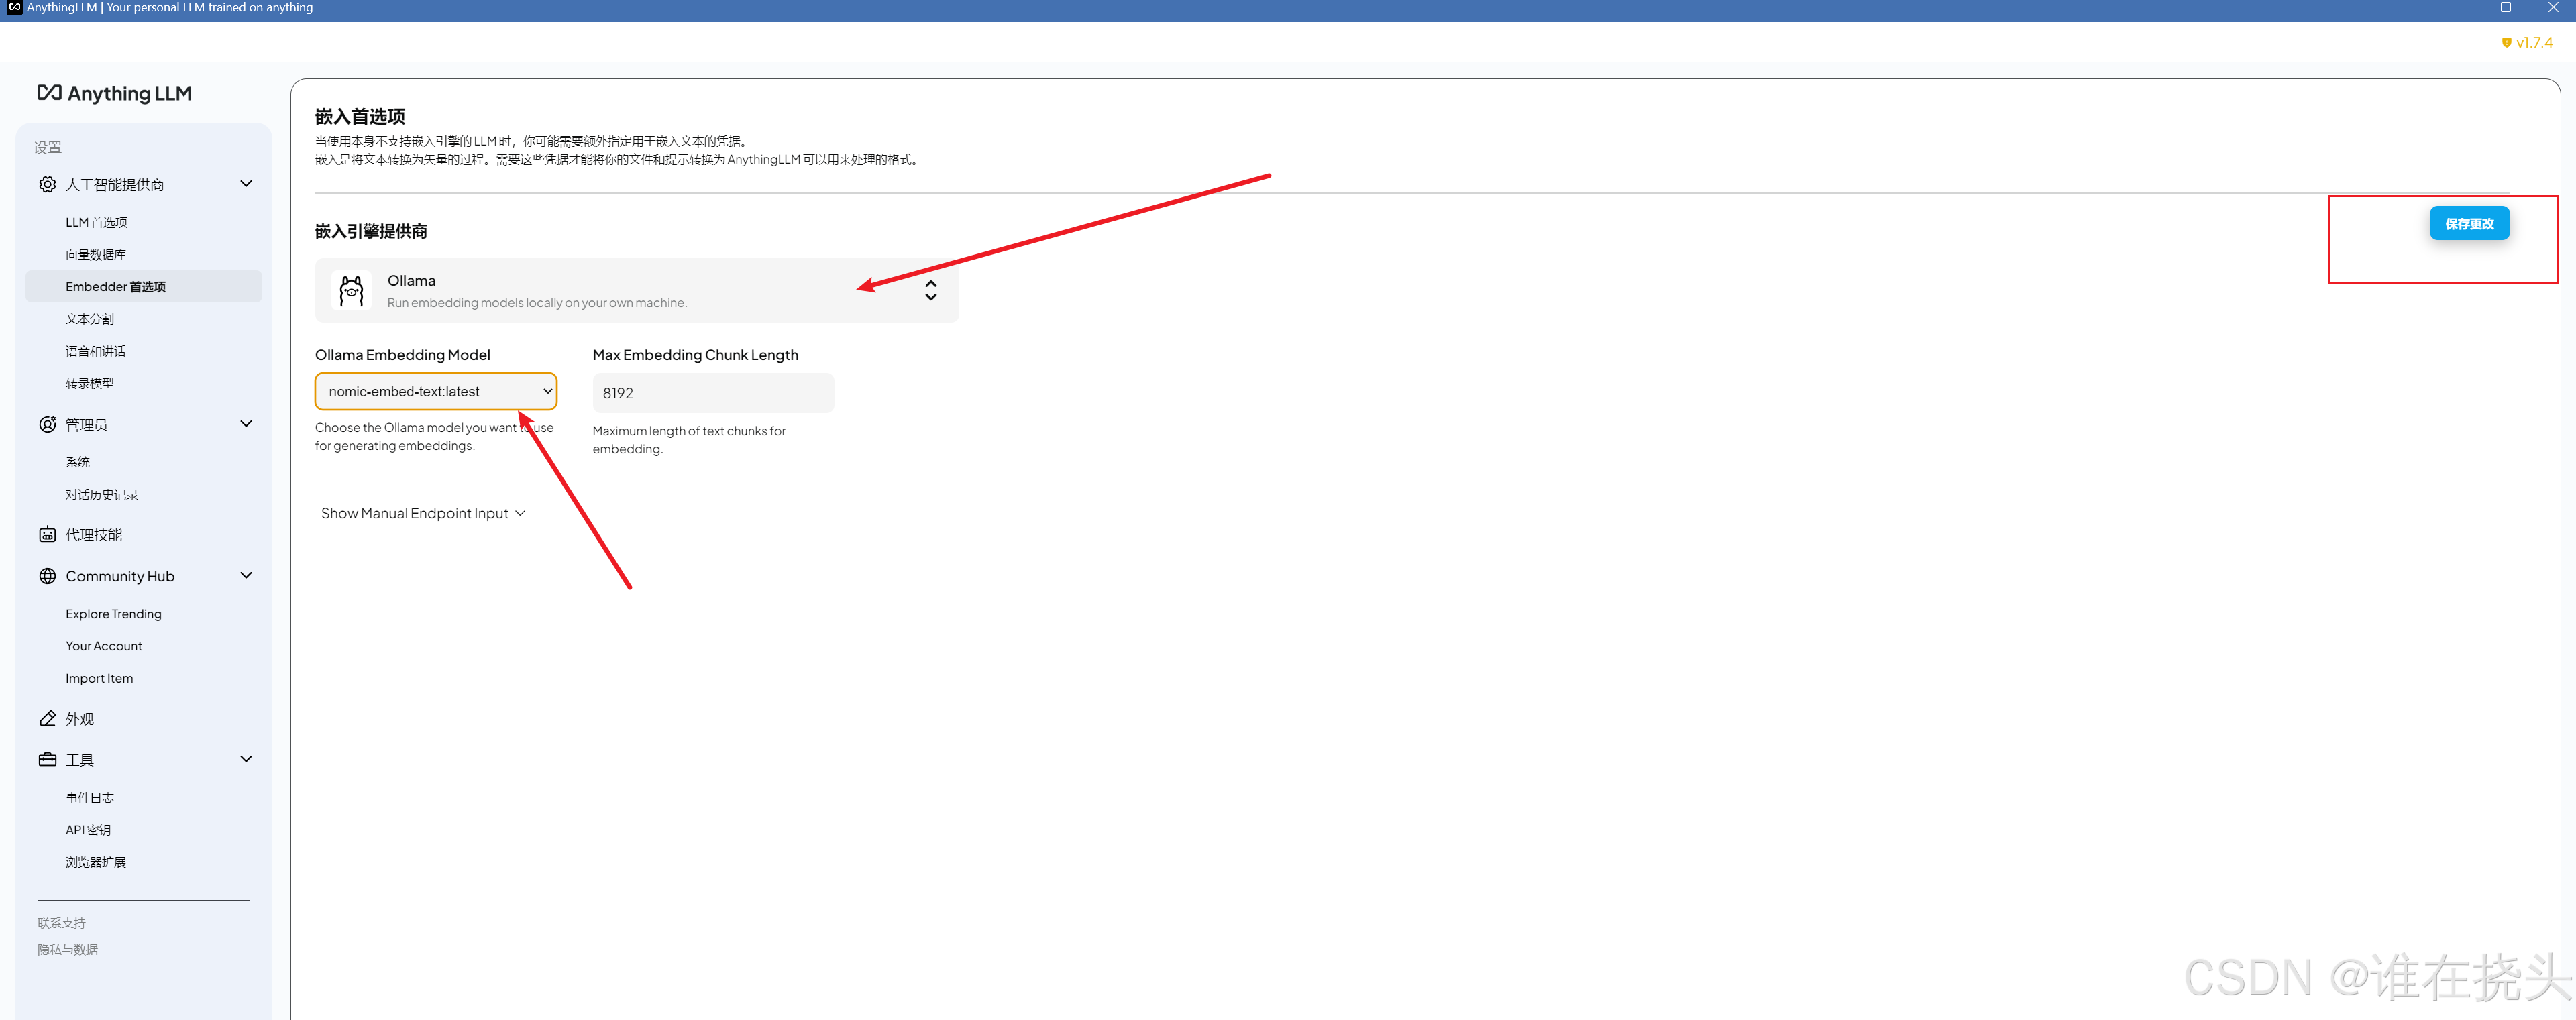Open the nomic-embed-text:latest model dropdown
Screen dimensions: 2576x1020
435,392
